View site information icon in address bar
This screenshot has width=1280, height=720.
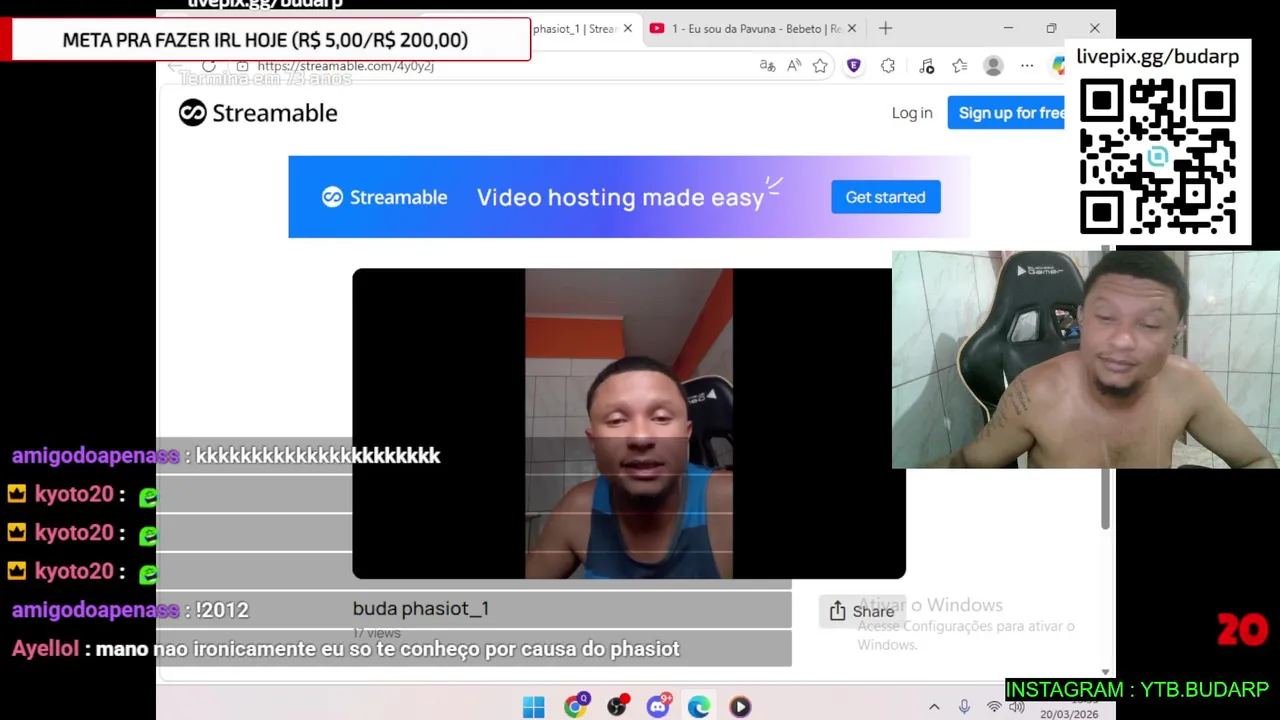[x=242, y=66]
